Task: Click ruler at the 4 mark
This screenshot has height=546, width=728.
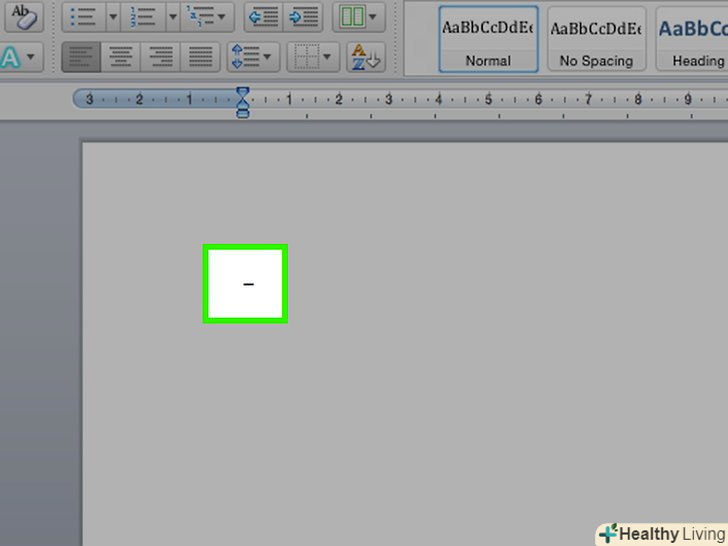Action: pyautogui.click(x=438, y=99)
